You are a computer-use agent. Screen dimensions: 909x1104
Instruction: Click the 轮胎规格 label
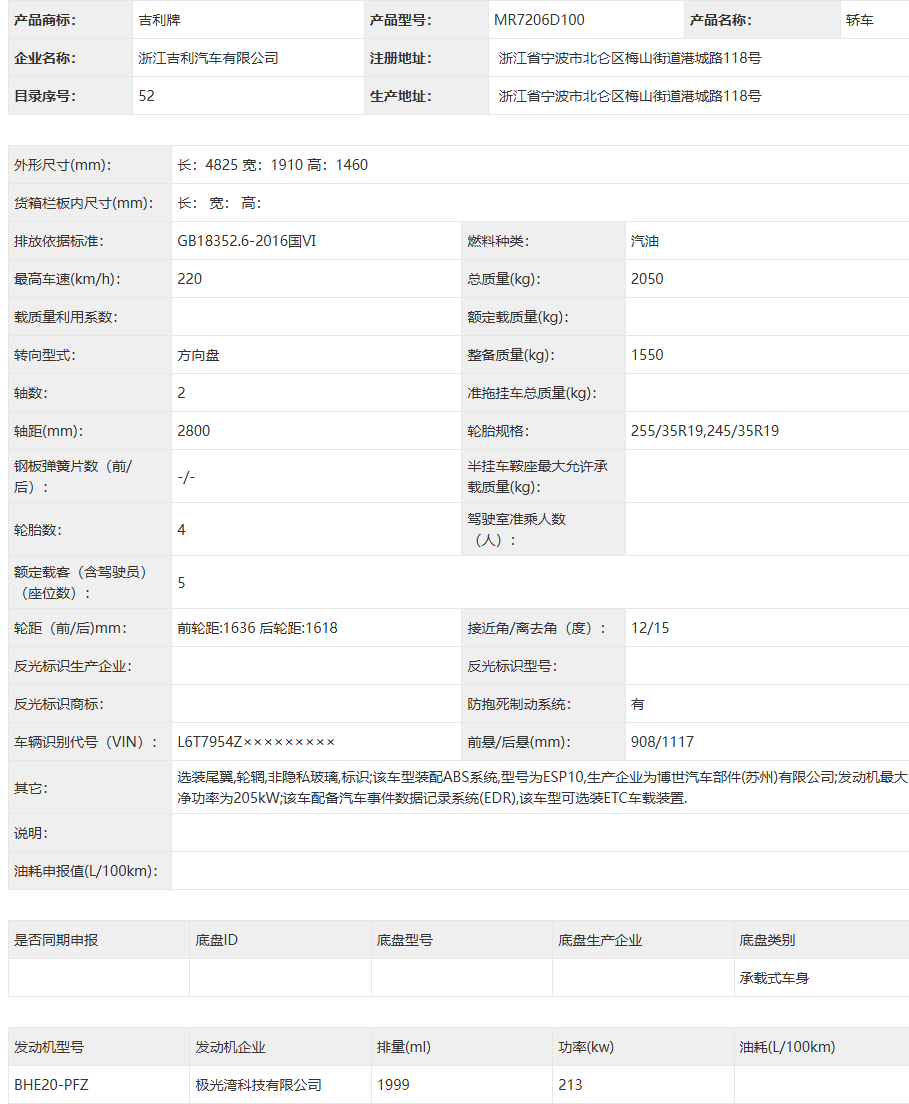pos(498,431)
